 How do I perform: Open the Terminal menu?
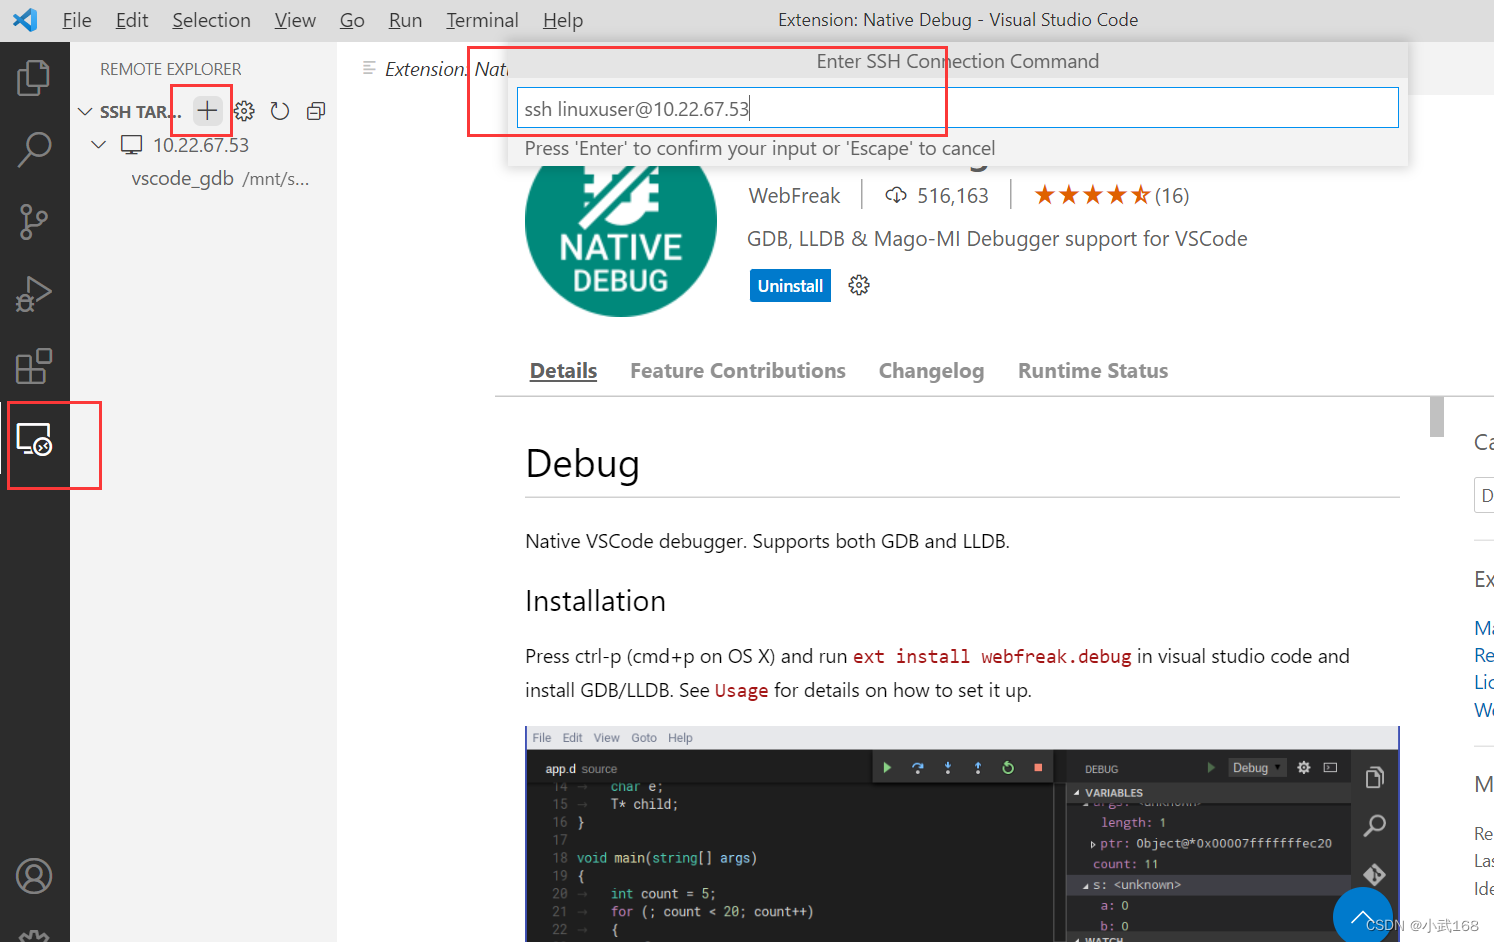pyautogui.click(x=482, y=20)
